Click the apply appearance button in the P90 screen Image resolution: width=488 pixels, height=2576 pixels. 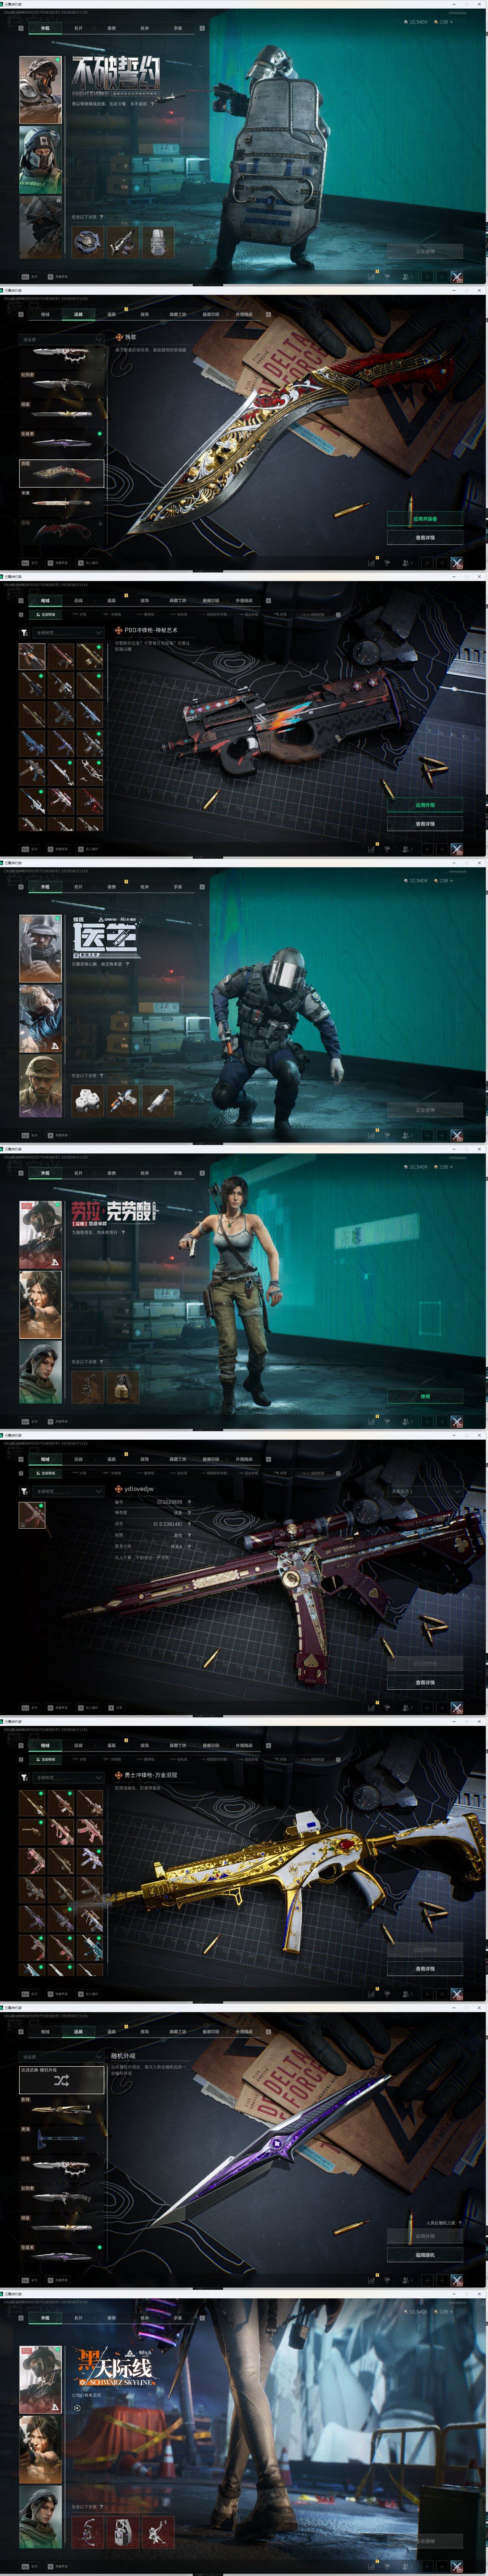[425, 804]
